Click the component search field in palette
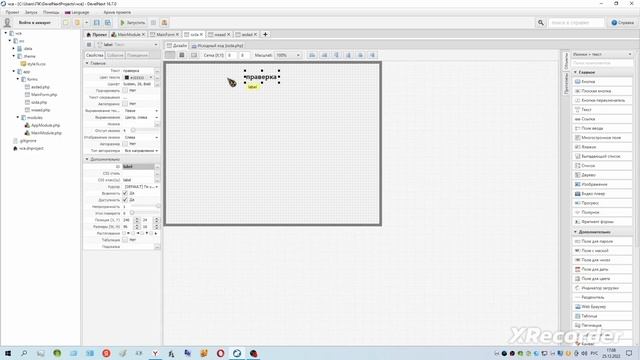 (x=602, y=63)
